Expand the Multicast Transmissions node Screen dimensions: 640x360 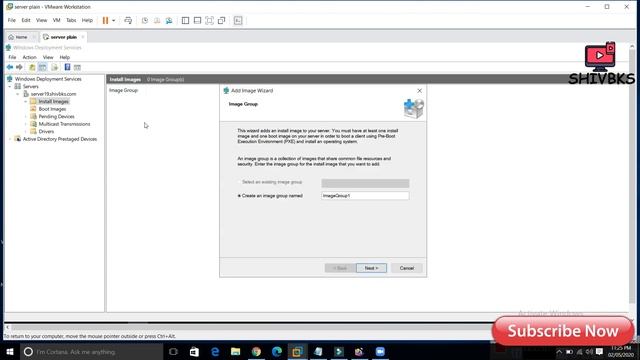[x=25, y=124]
